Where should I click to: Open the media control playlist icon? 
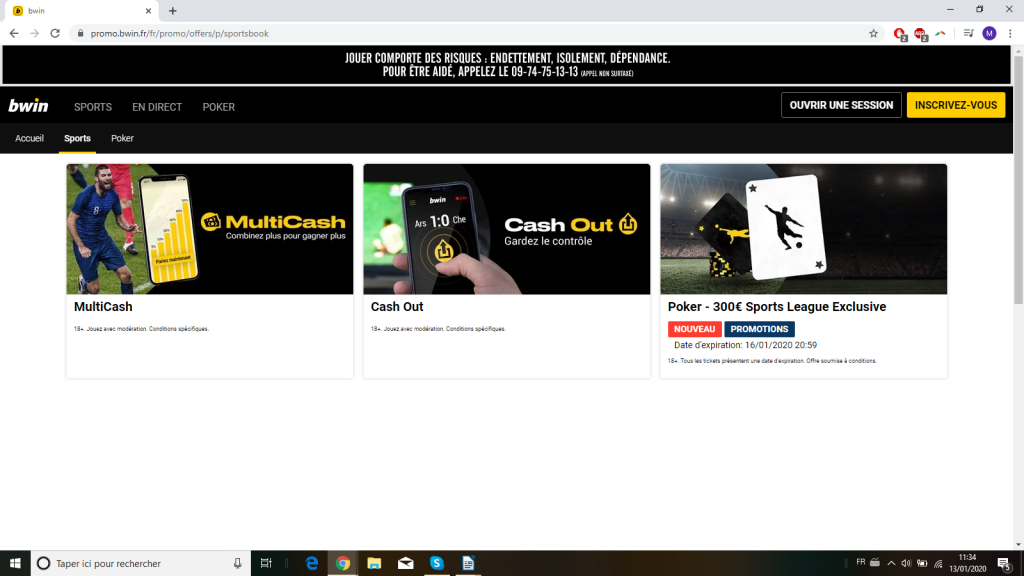point(968,33)
